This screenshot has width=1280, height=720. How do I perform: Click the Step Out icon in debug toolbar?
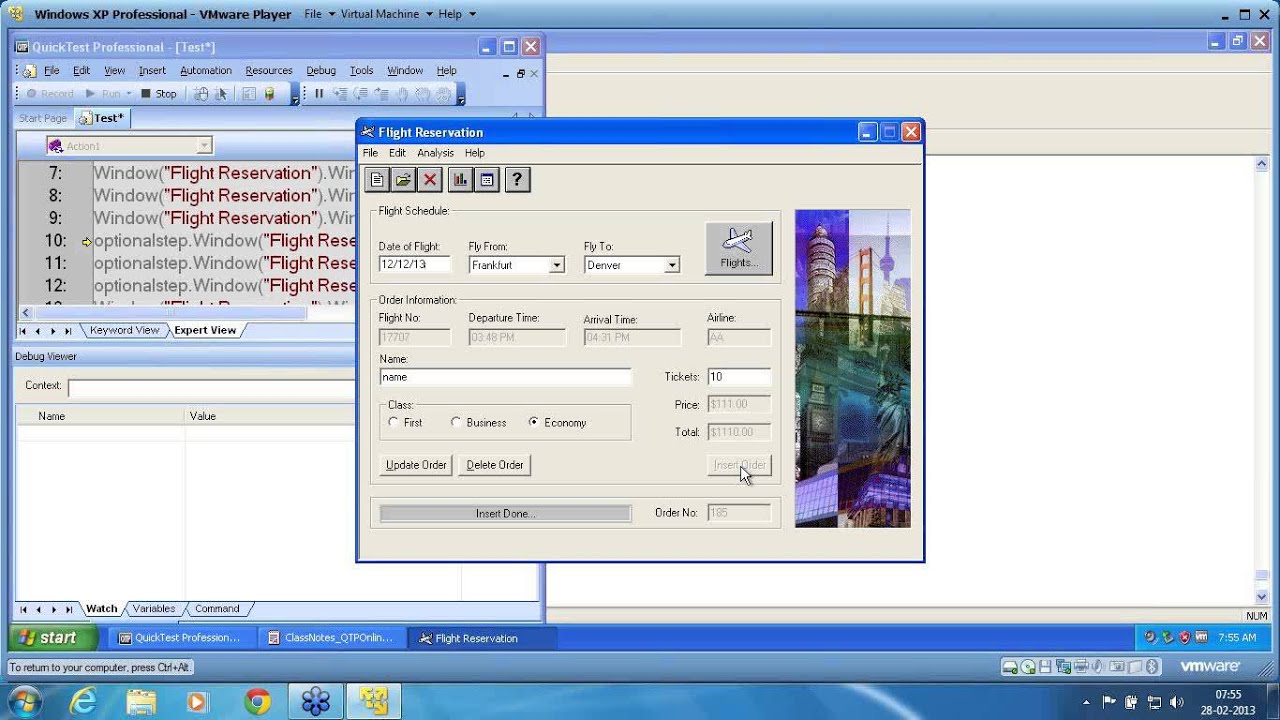pyautogui.click(x=381, y=94)
